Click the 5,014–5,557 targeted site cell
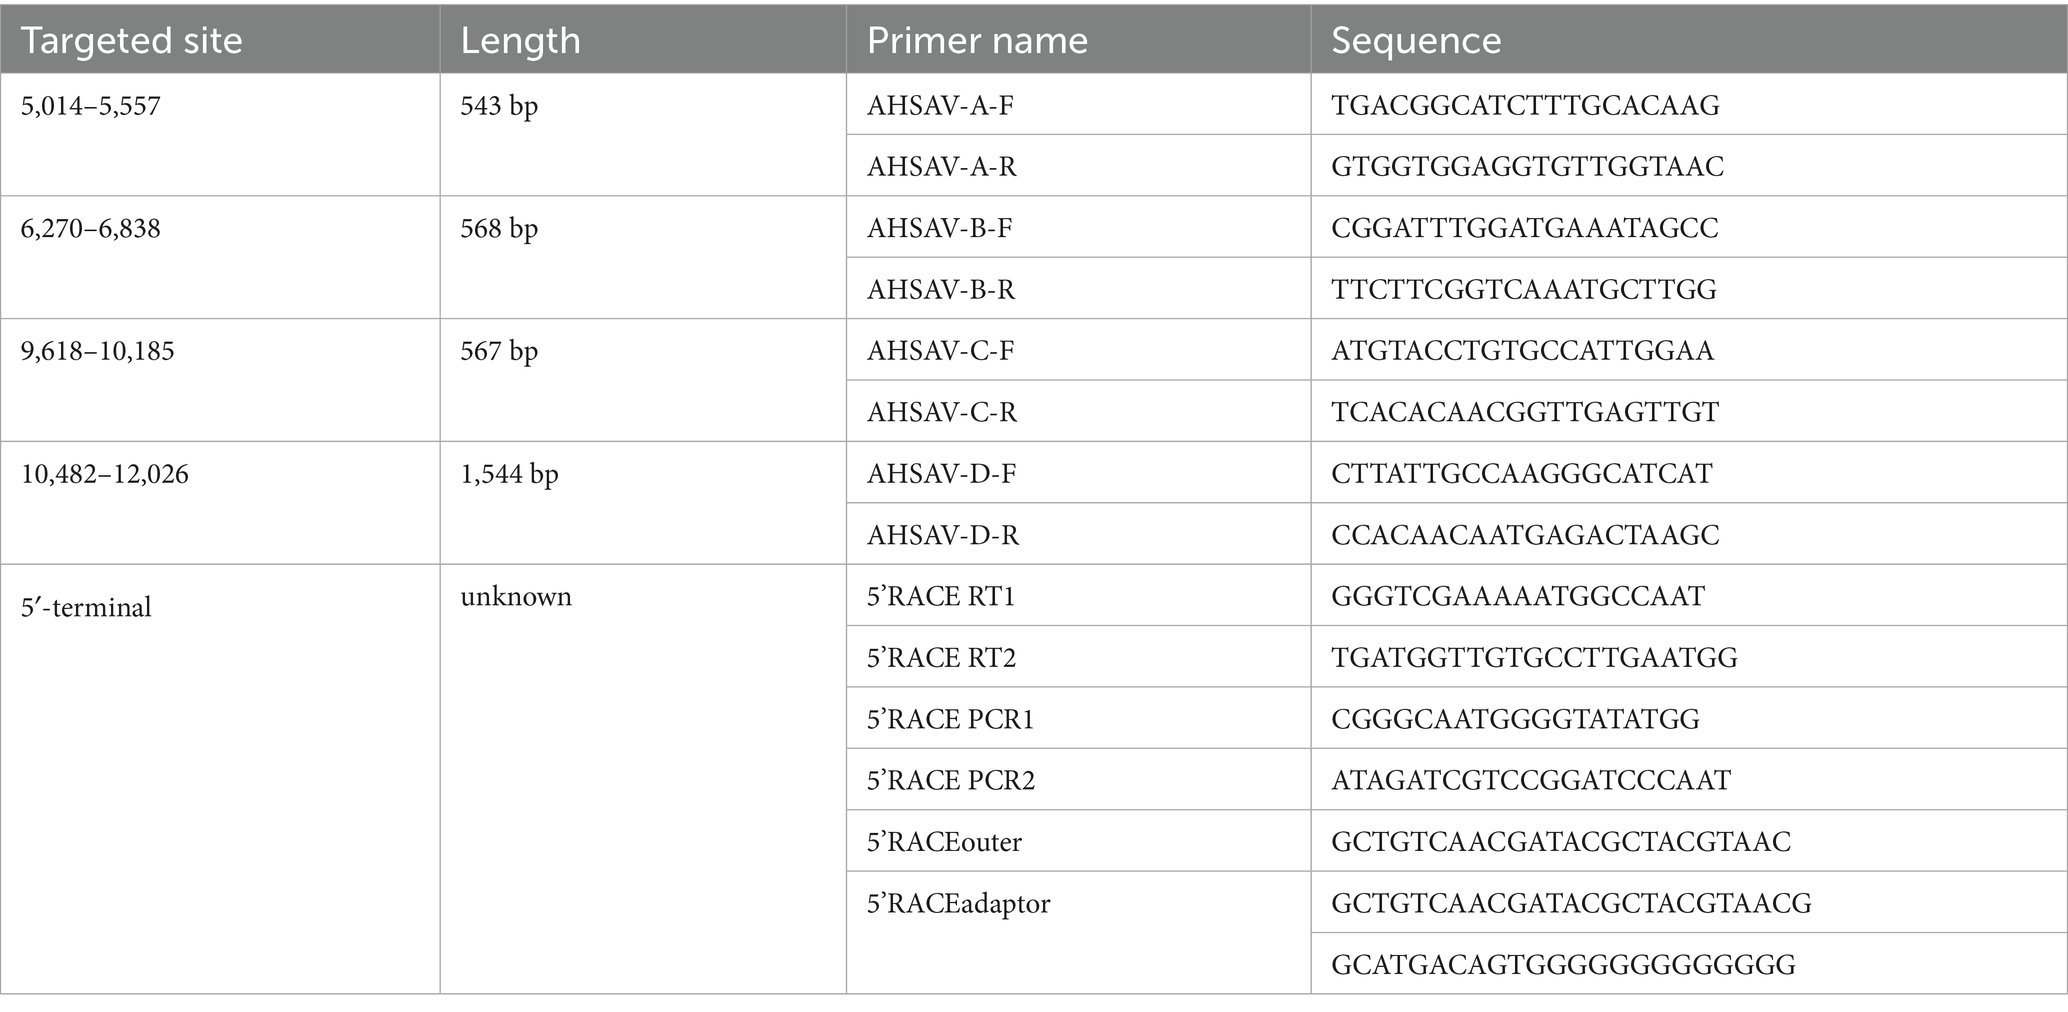This screenshot has width=2068, height=1012. tap(220, 135)
